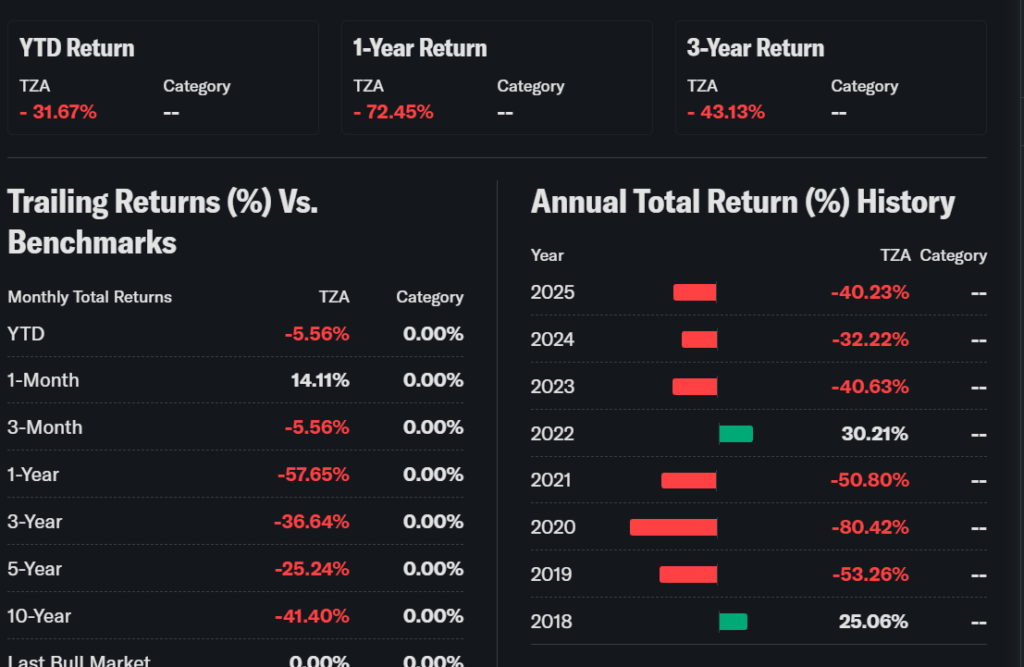This screenshot has height=667, width=1024.
Task: Click the Year column header in annual history
Action: point(547,255)
